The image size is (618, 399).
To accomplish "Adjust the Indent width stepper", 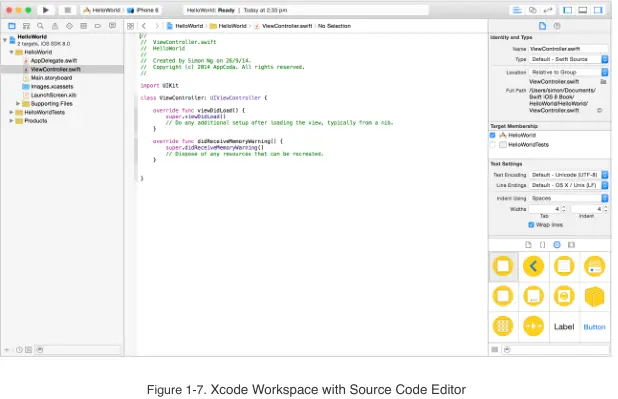I will [606, 209].
